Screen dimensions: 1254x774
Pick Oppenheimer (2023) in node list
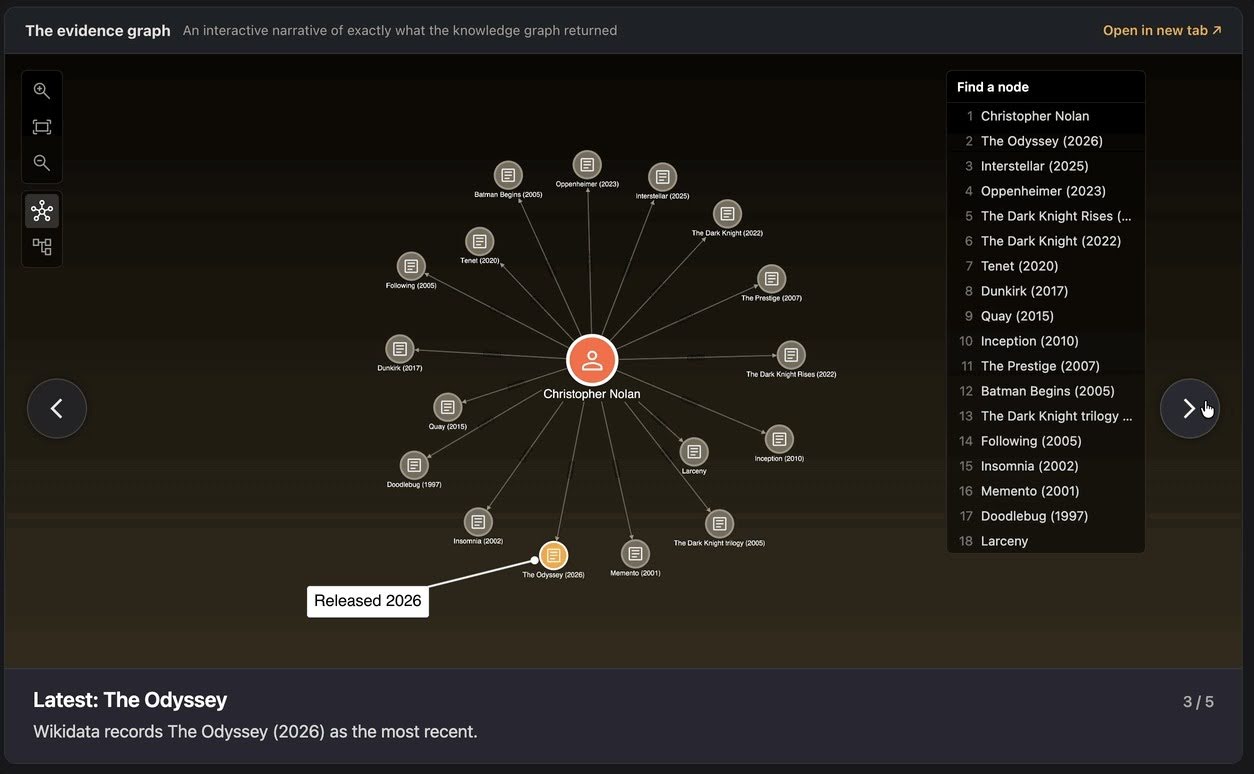click(1046, 191)
